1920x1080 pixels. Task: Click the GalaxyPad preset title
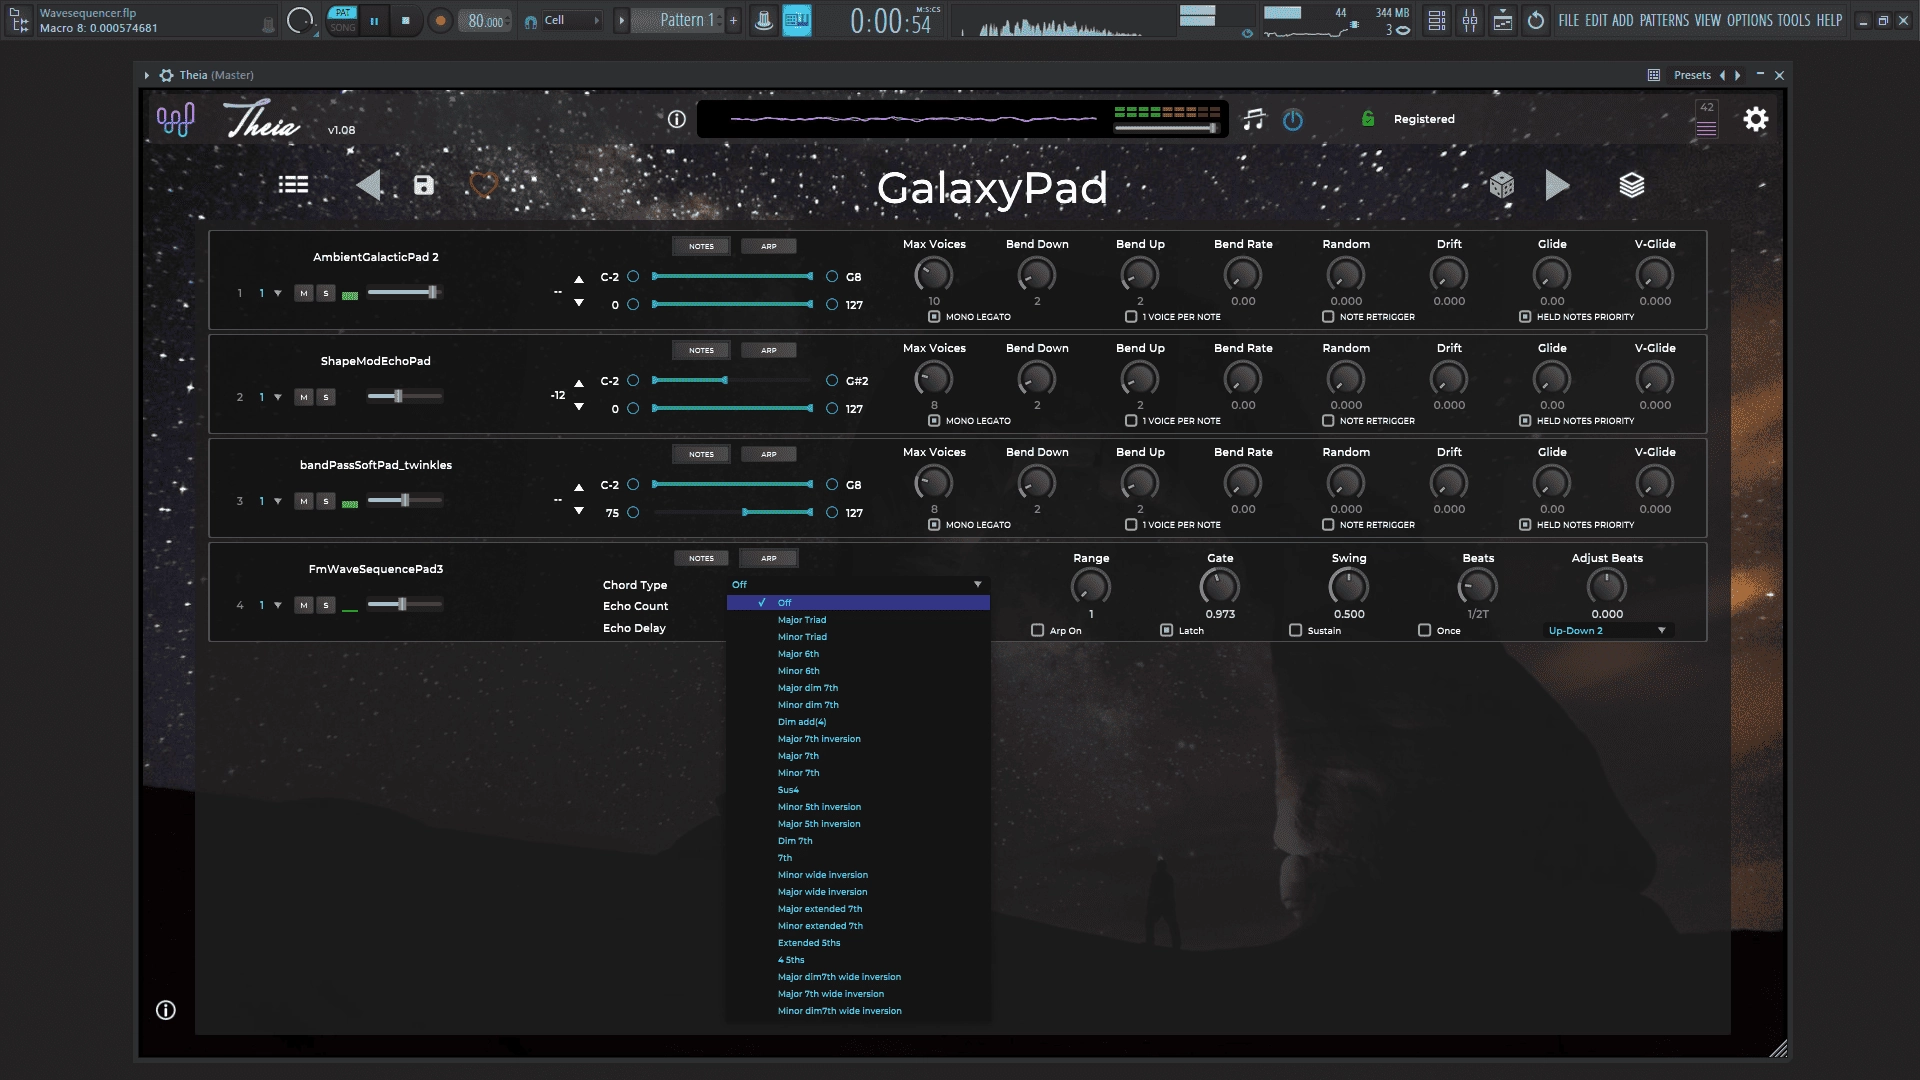pos(992,188)
